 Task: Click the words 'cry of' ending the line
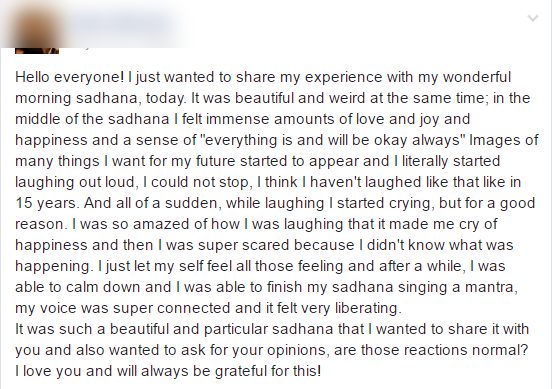pos(478,224)
